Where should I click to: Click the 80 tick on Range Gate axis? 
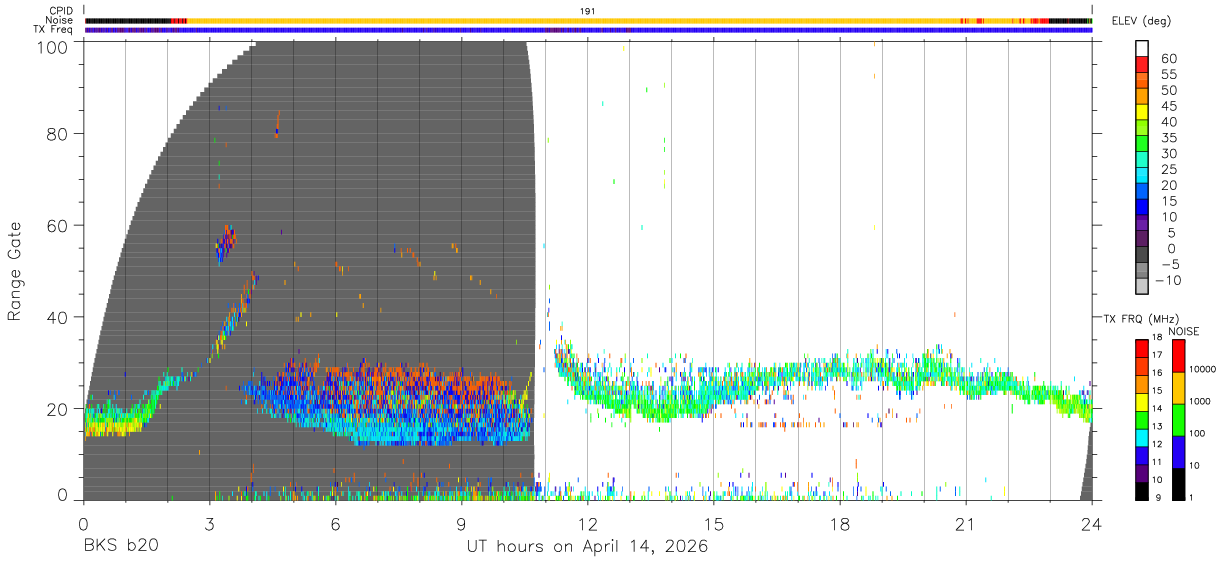tap(58, 134)
